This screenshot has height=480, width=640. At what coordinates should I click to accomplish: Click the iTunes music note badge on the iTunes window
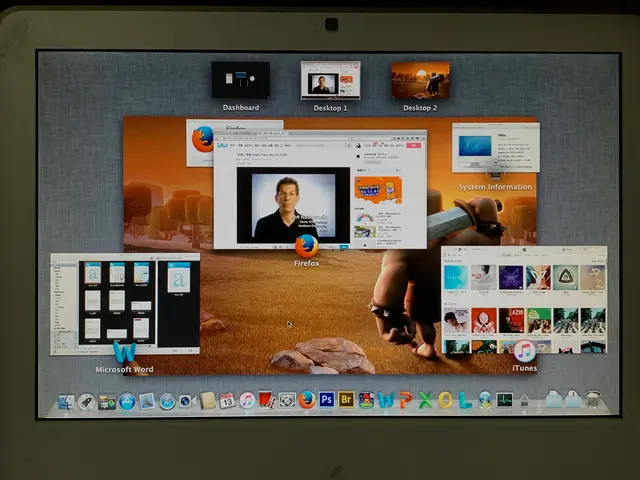pyautogui.click(x=524, y=351)
